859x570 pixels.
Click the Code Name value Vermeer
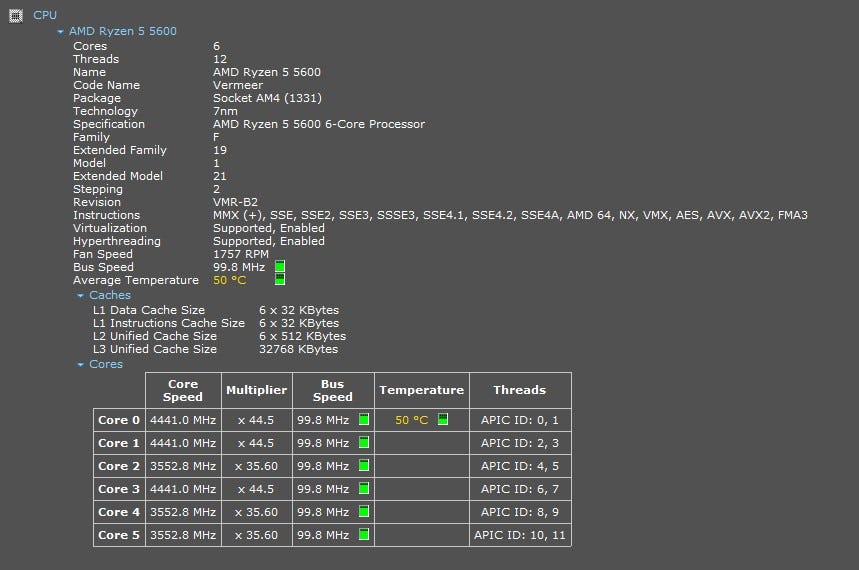point(238,85)
